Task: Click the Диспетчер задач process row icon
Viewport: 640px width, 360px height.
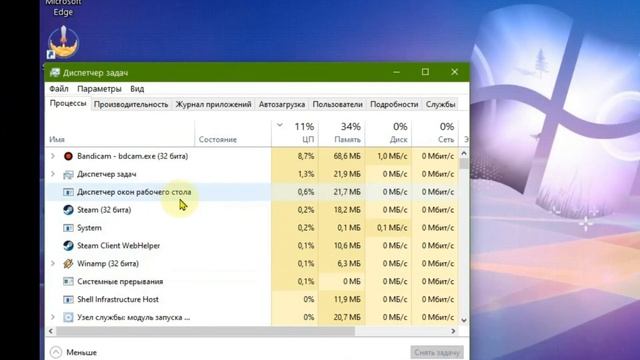Action: (x=68, y=174)
